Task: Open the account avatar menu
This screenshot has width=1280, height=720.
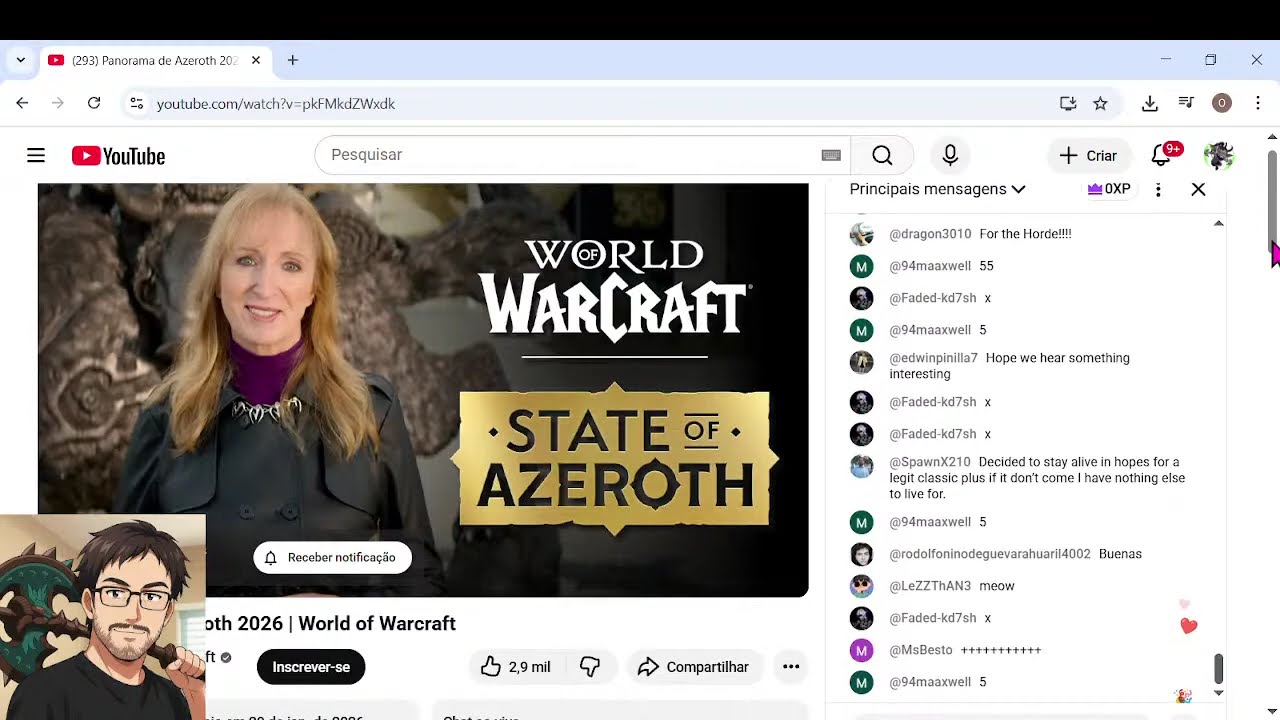Action: point(1219,155)
